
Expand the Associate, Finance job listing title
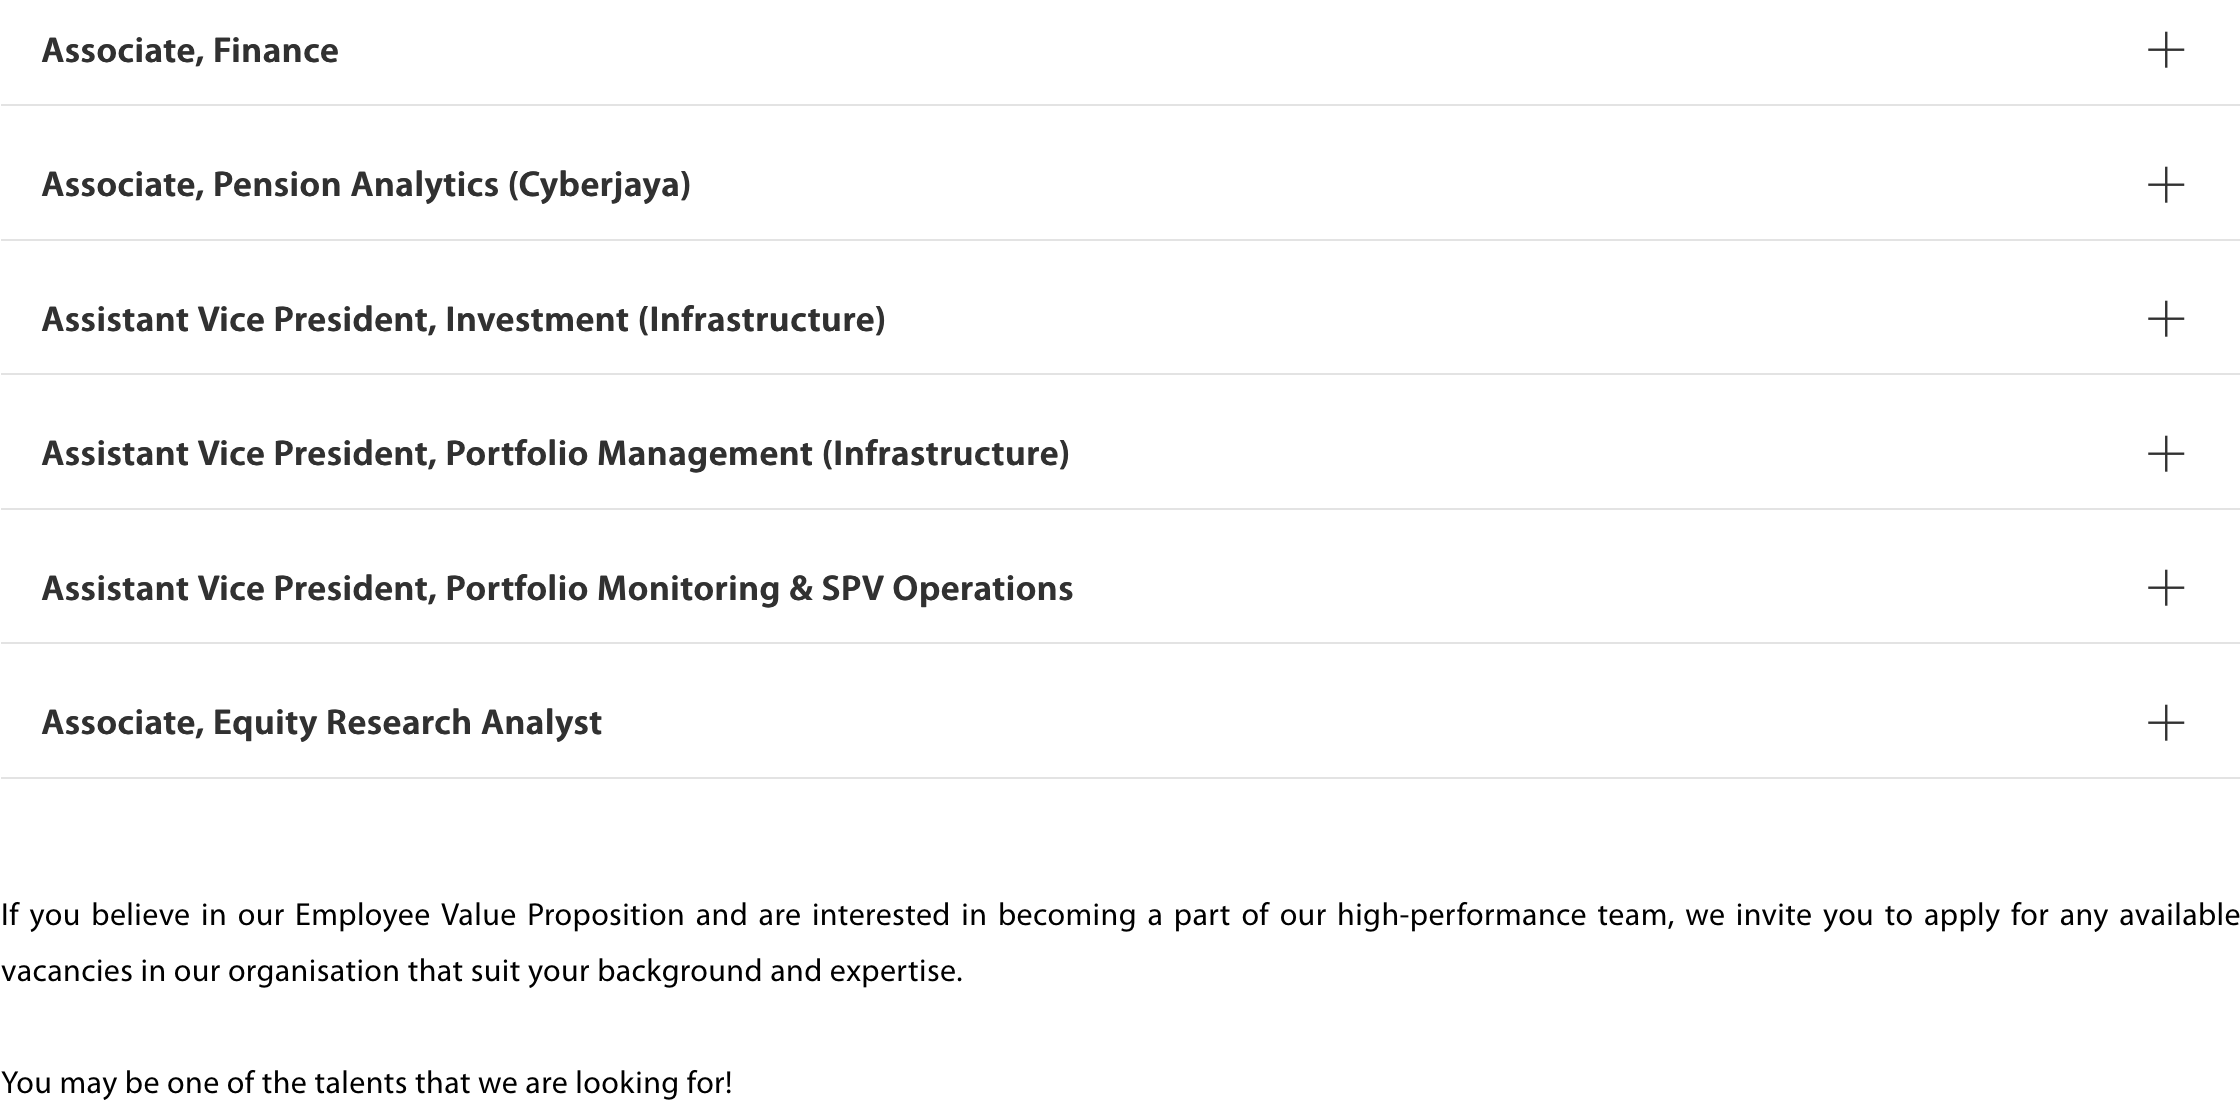(190, 51)
